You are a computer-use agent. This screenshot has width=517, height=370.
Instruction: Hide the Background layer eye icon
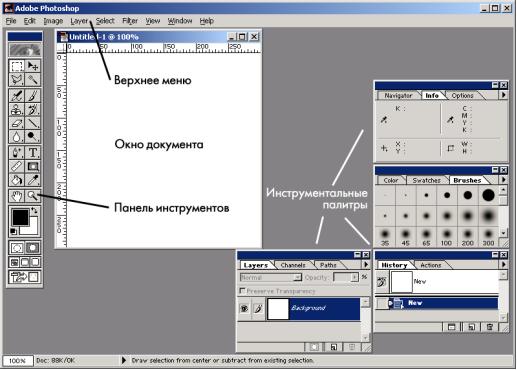[244, 309]
